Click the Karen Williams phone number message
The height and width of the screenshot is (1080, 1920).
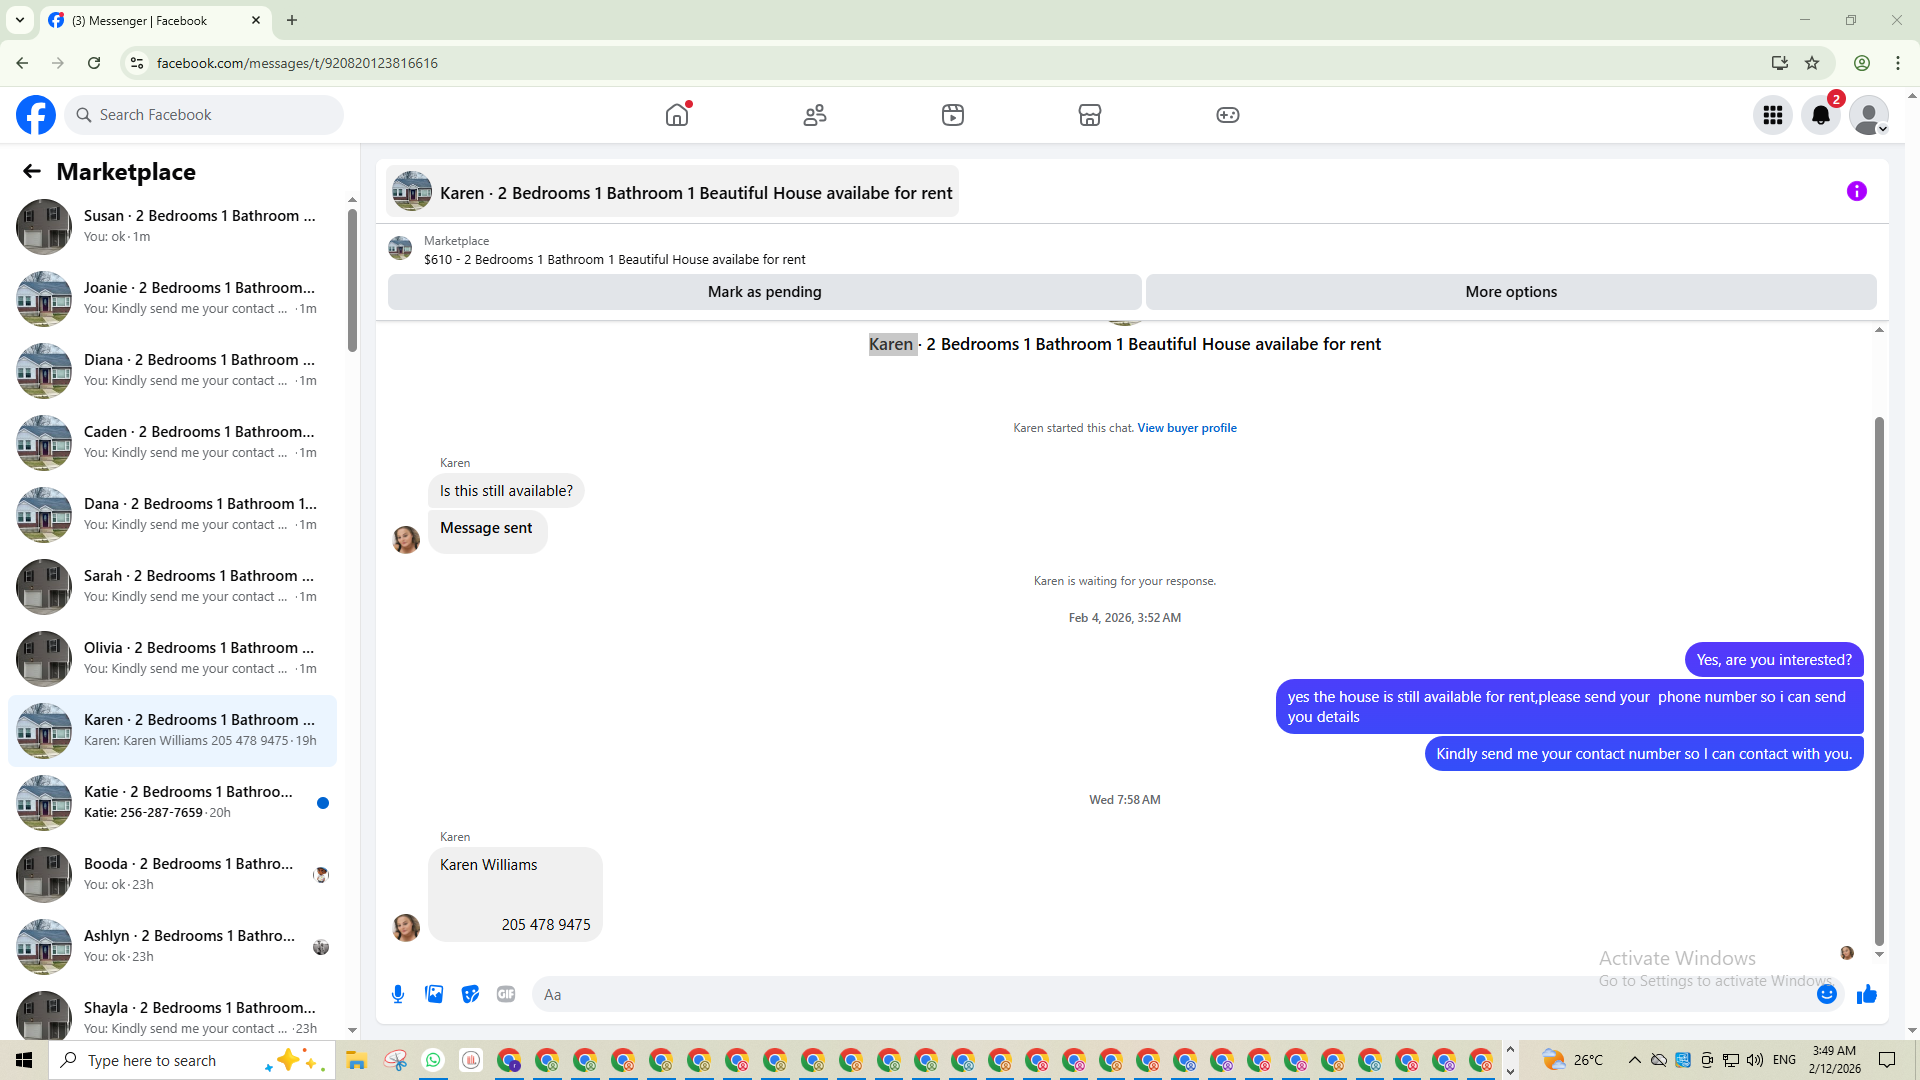click(515, 895)
